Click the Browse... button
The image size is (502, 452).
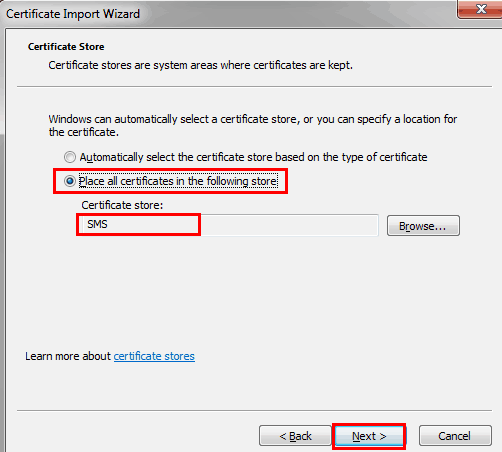423,226
